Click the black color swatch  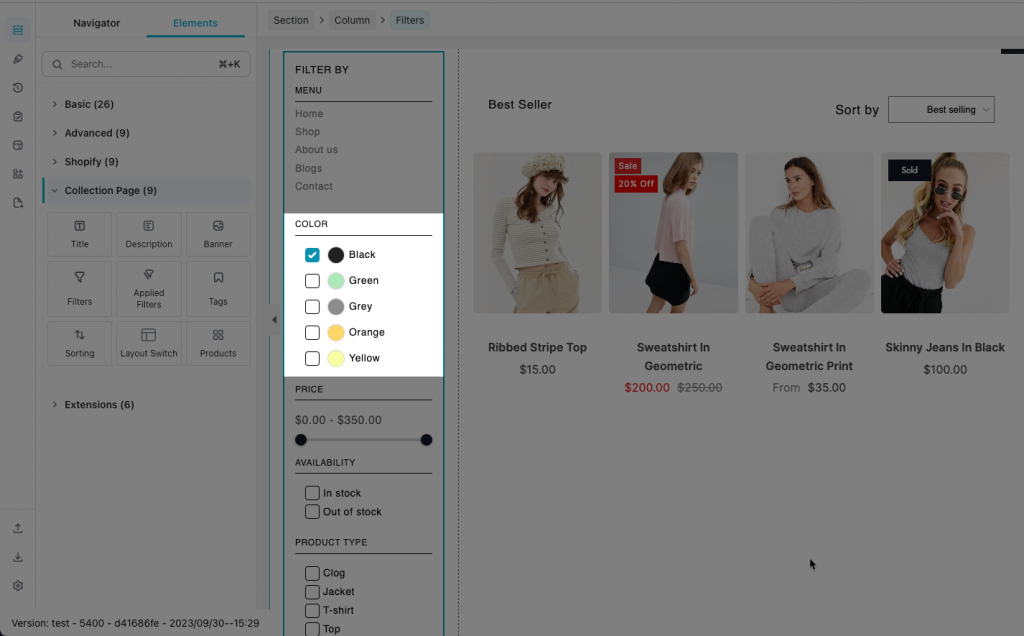click(336, 255)
